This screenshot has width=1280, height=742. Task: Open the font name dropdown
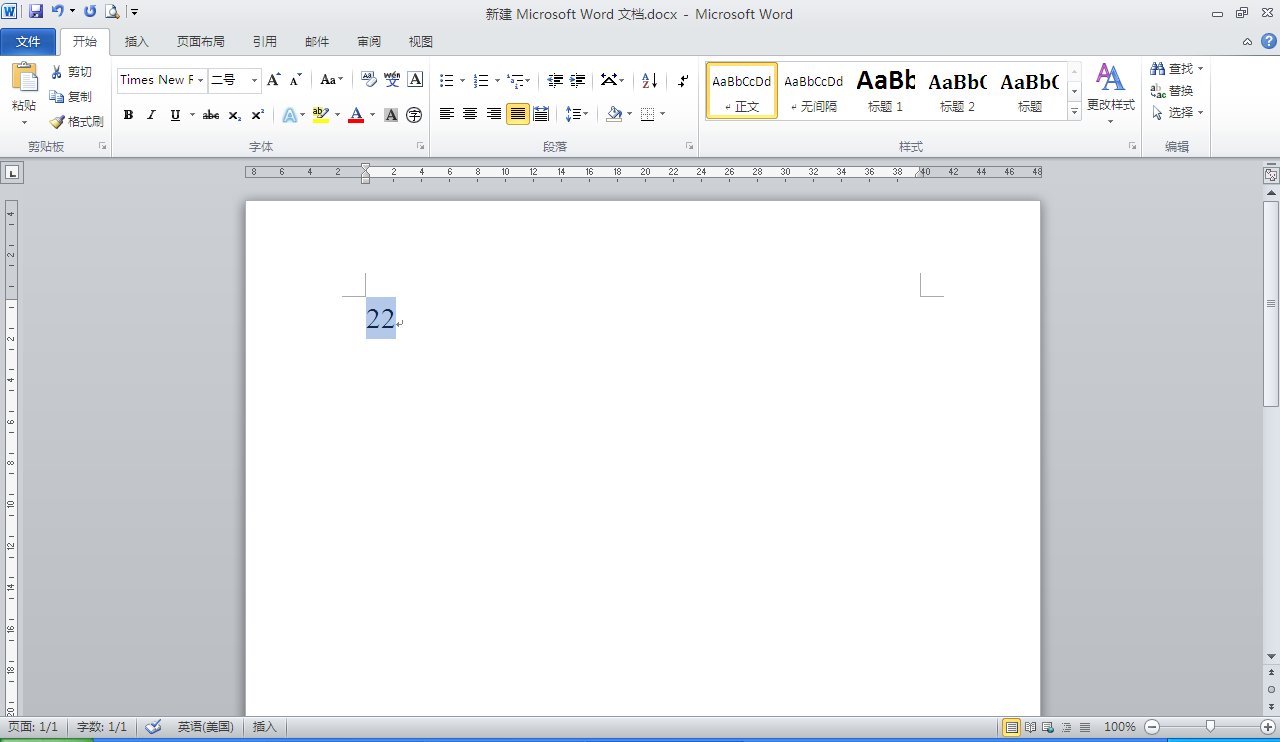(201, 80)
